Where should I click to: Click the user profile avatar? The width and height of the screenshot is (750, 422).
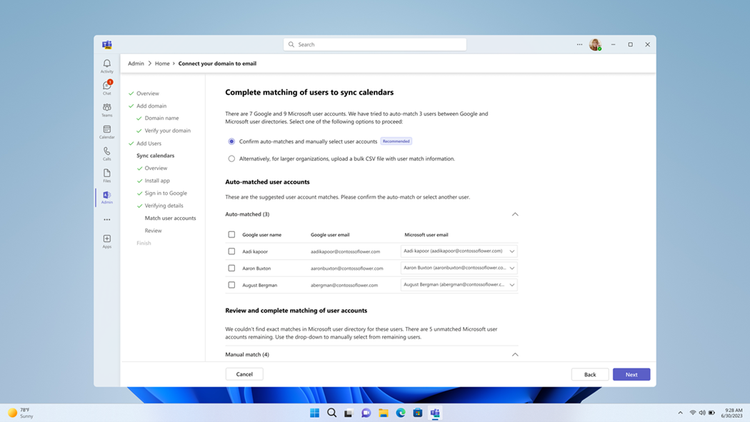click(595, 44)
